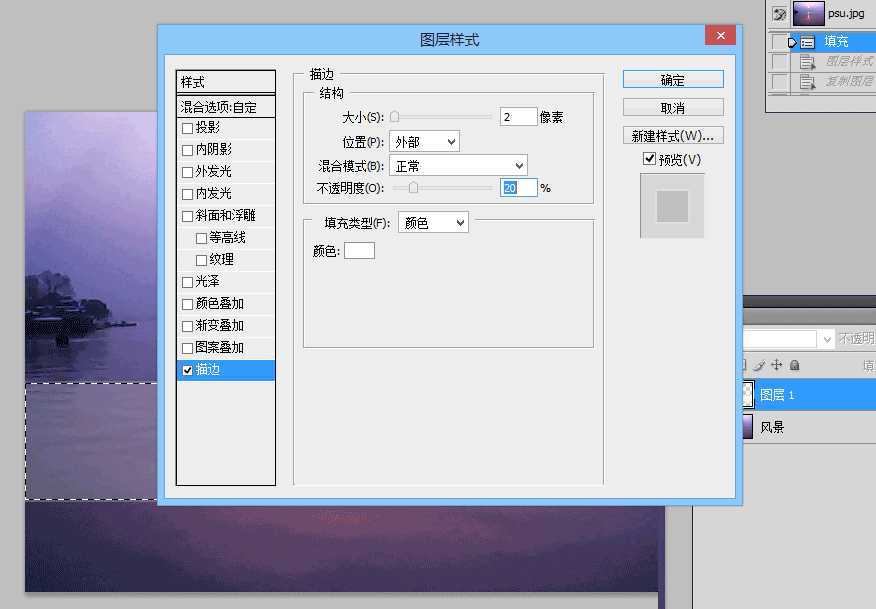The height and width of the screenshot is (609, 876).
Task: Lock all properties with the padlock icon
Action: (795, 365)
